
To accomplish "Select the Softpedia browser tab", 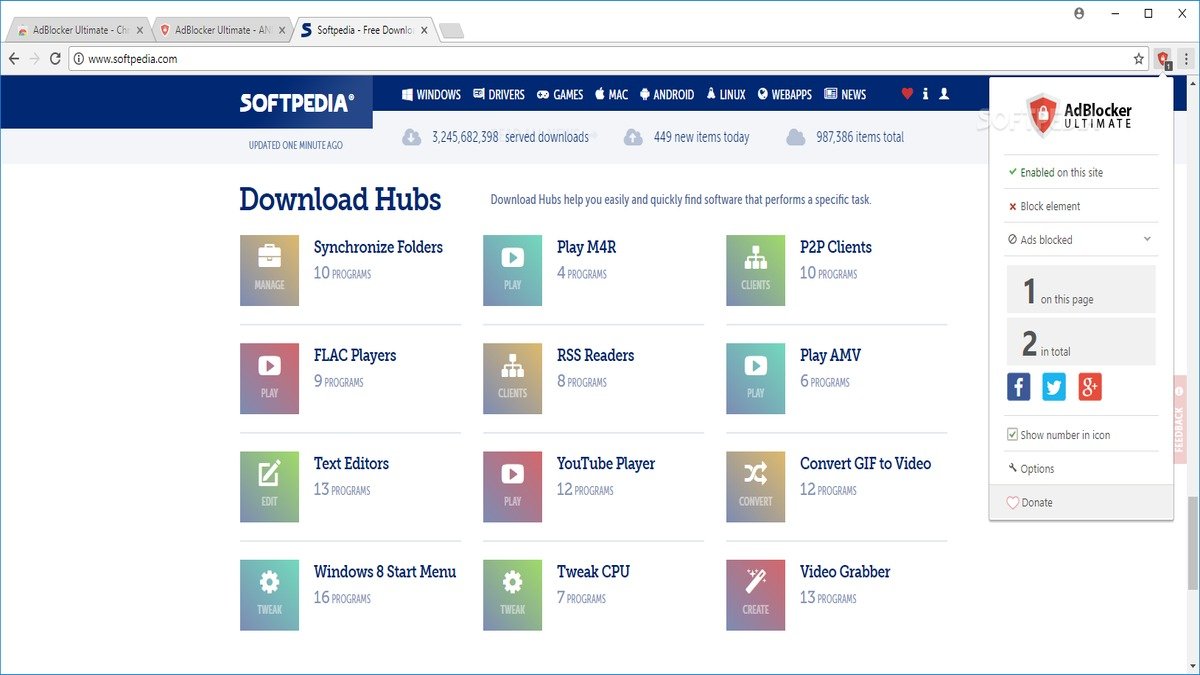I will tap(364, 30).
